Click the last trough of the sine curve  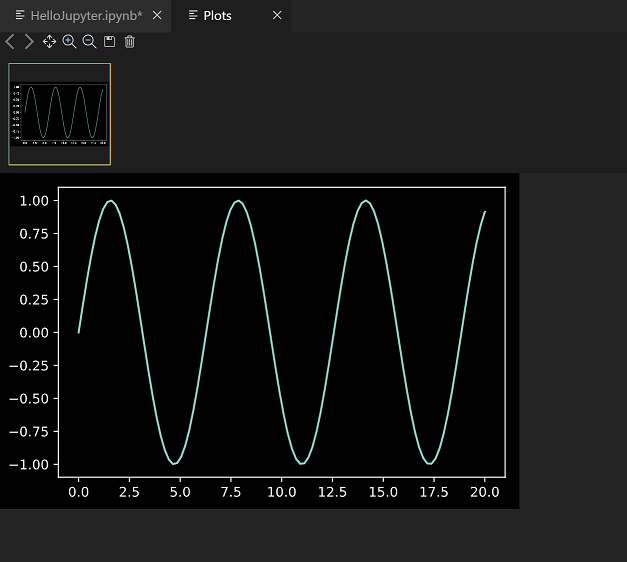429,463
